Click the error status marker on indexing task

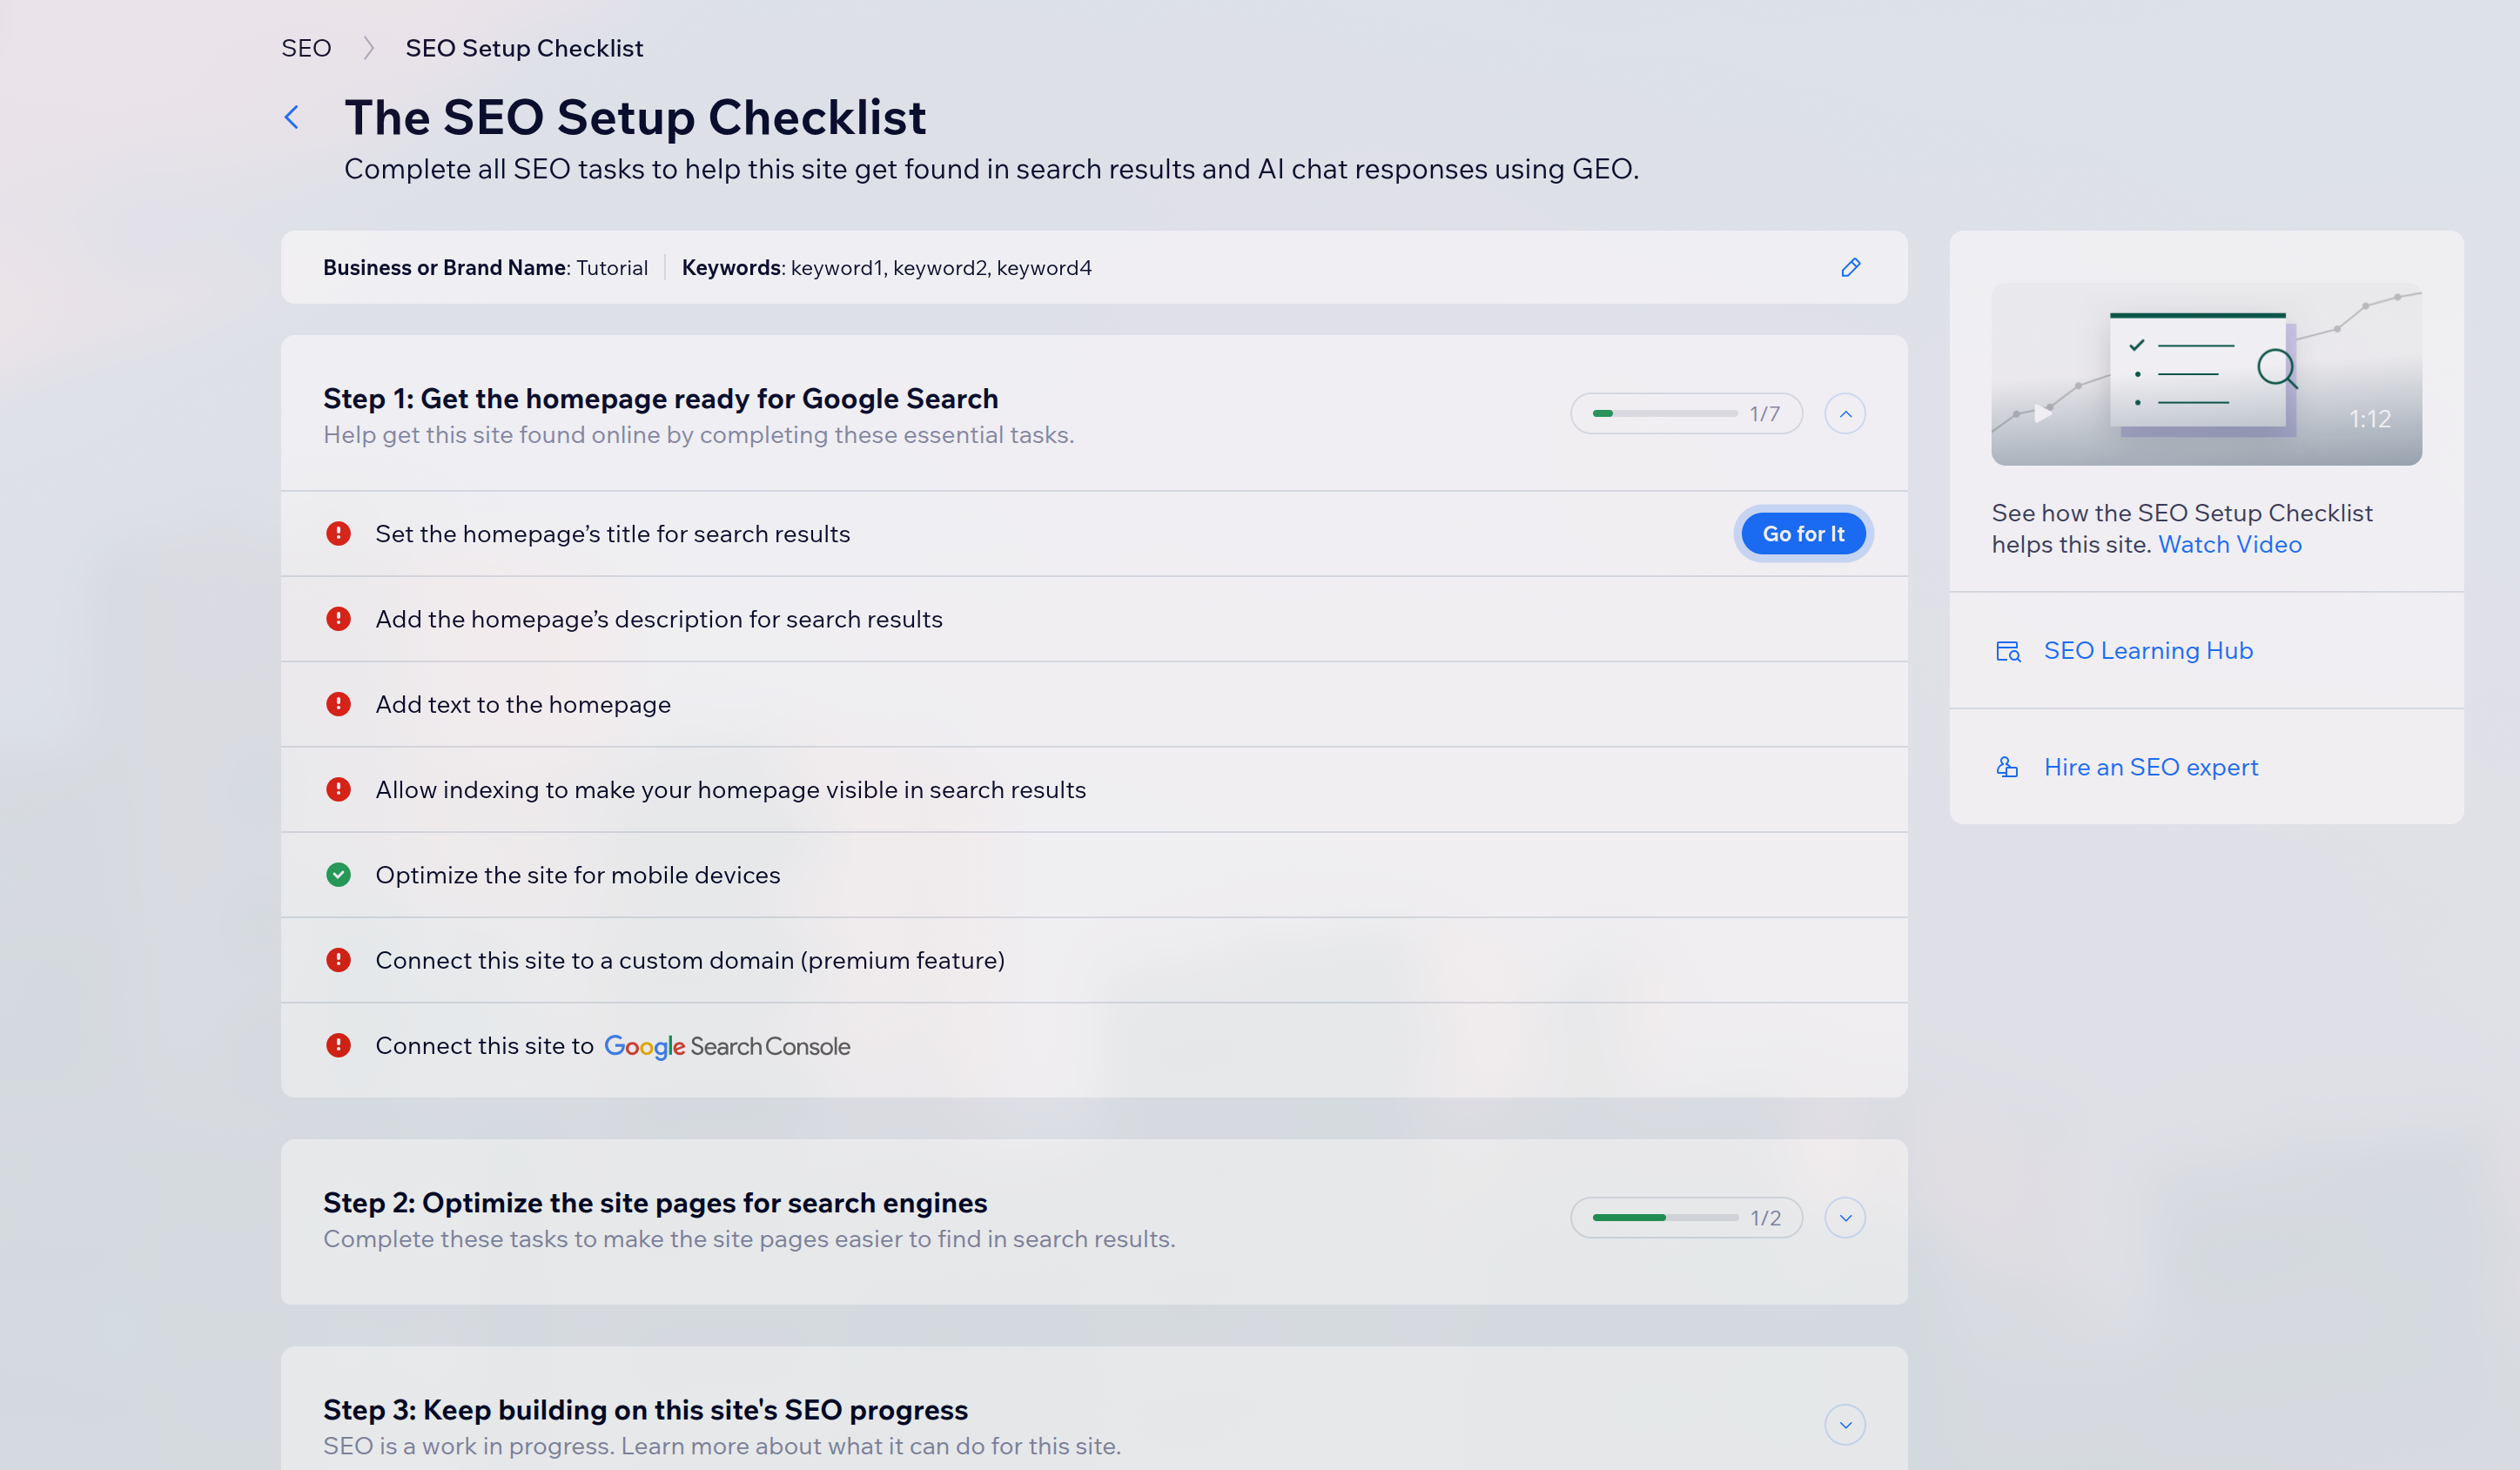339,789
